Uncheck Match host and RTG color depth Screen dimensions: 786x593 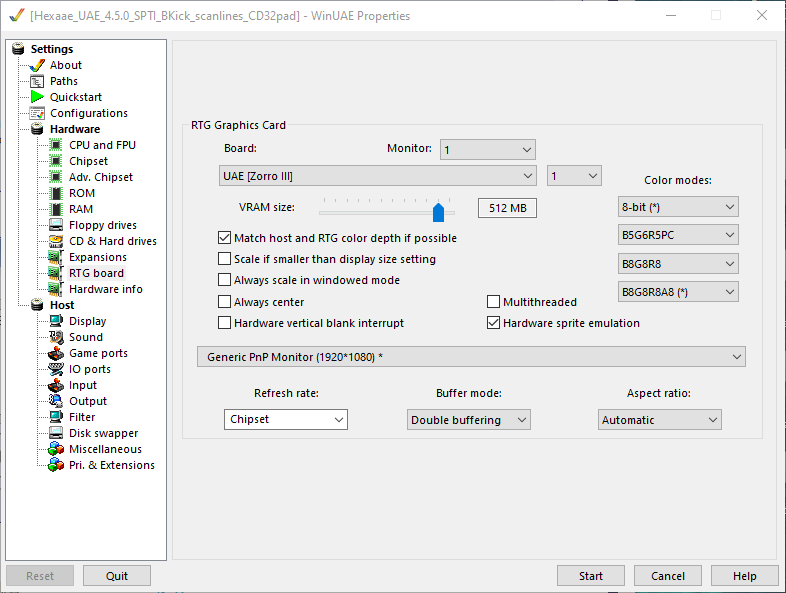coord(224,238)
